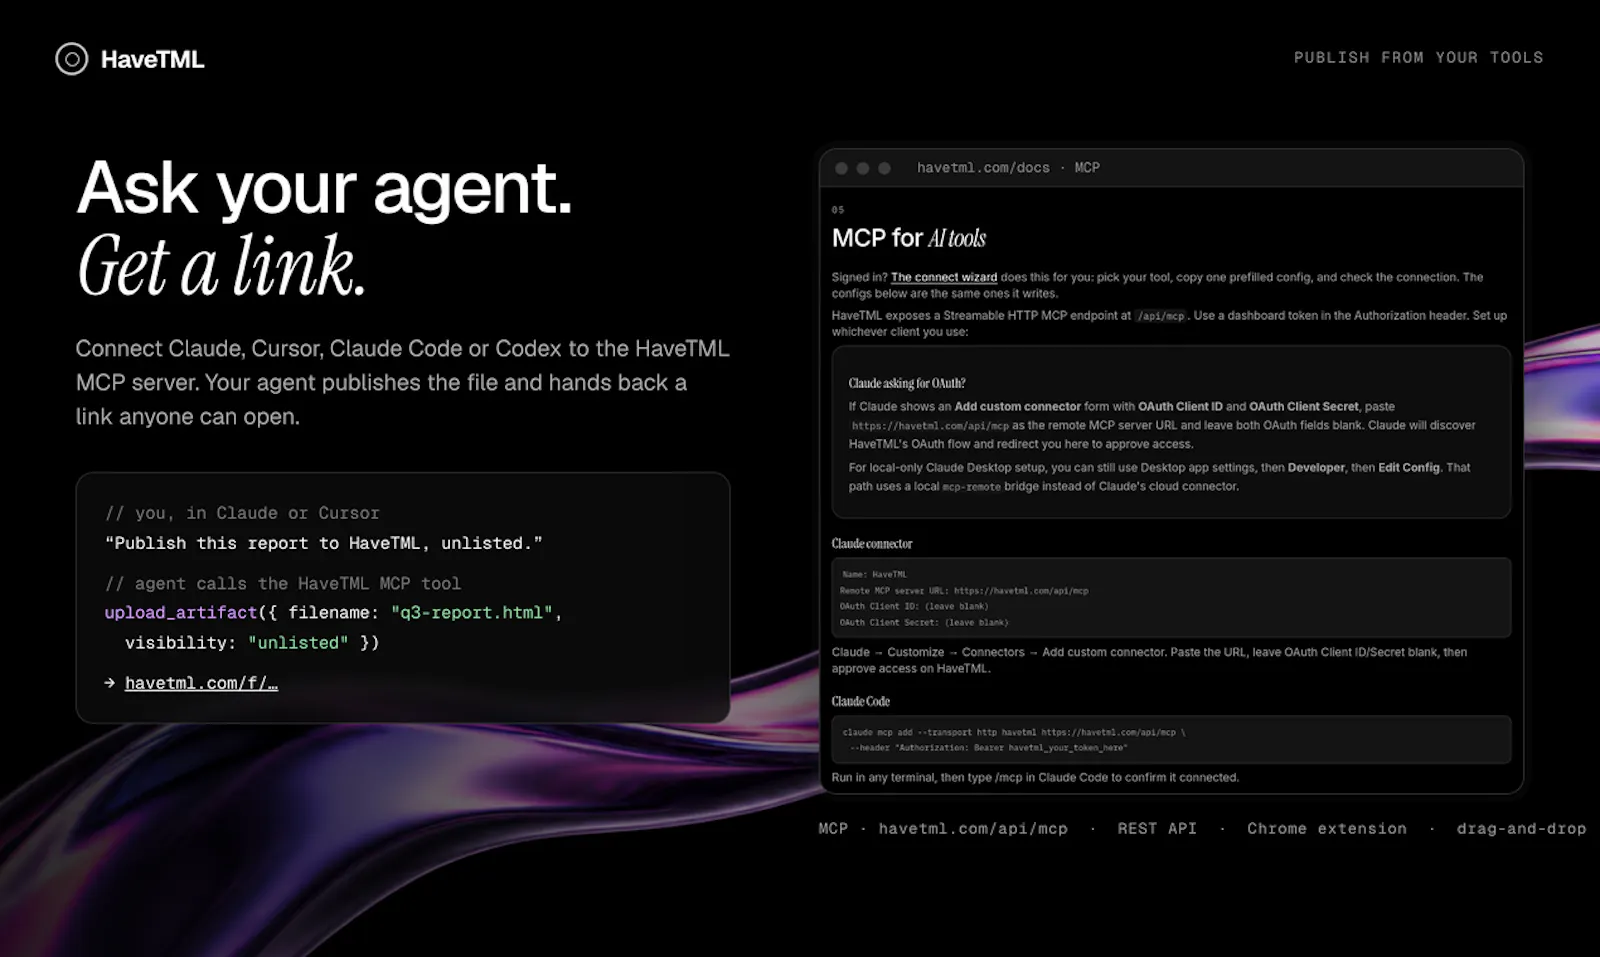Click the 'OAuth Client Secret: (leave blank)' line
Image resolution: width=1600 pixels, height=957 pixels.
click(924, 623)
